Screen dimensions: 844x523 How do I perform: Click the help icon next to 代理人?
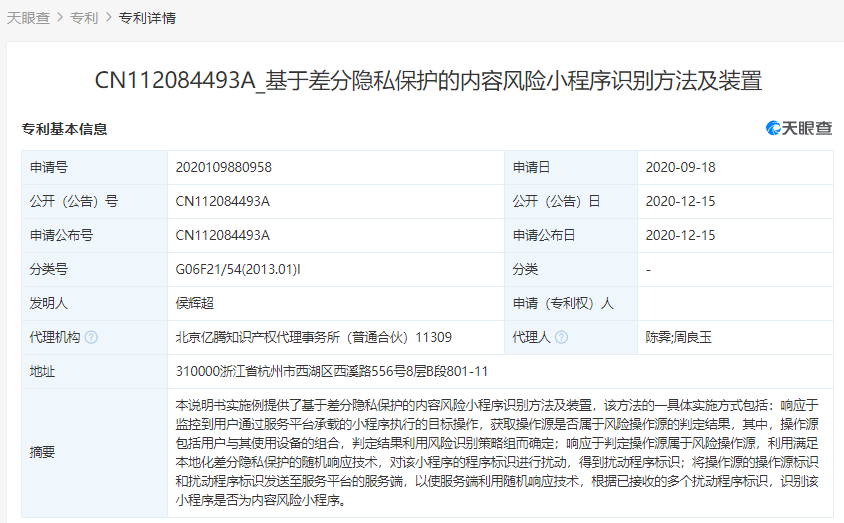tap(561, 337)
